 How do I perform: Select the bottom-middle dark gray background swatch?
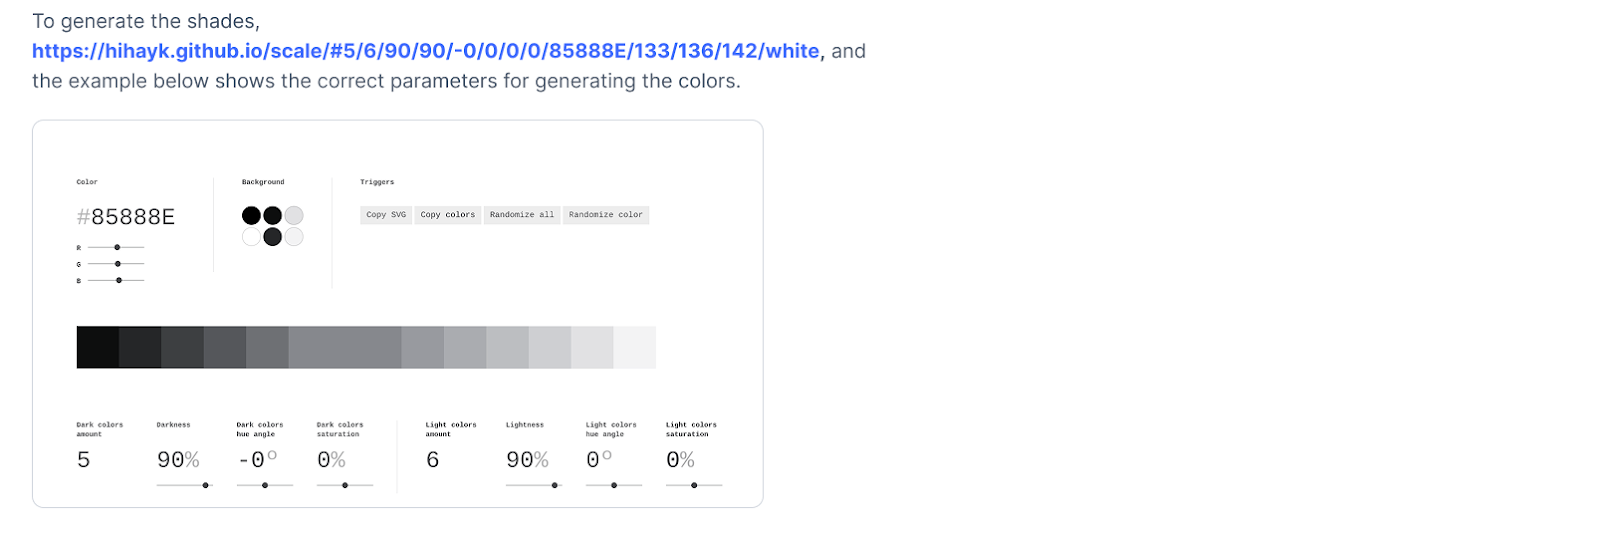tap(272, 237)
